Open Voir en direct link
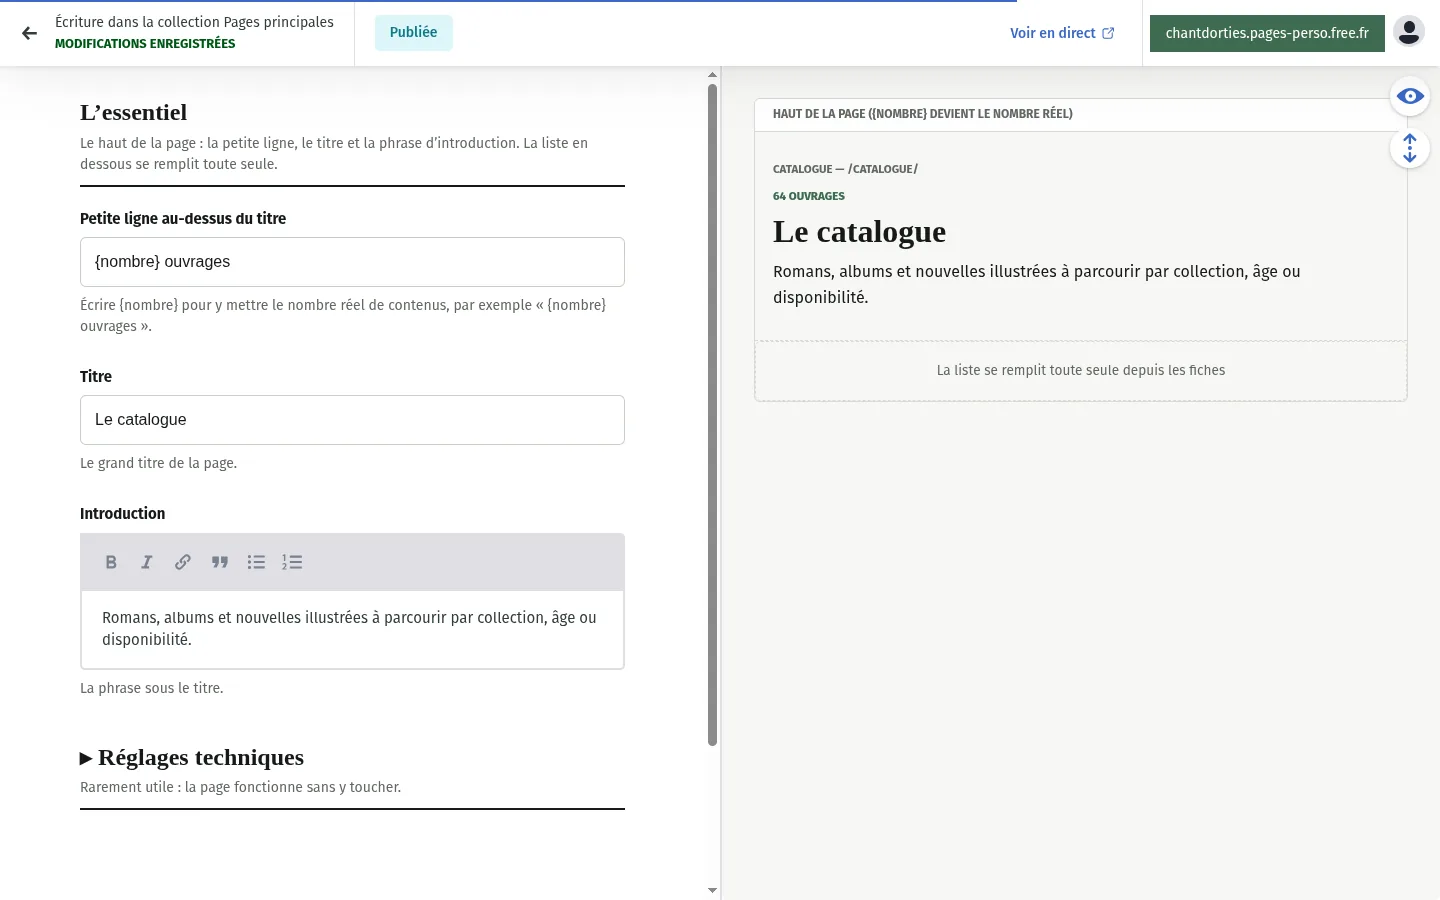The width and height of the screenshot is (1440, 900). point(1062,33)
